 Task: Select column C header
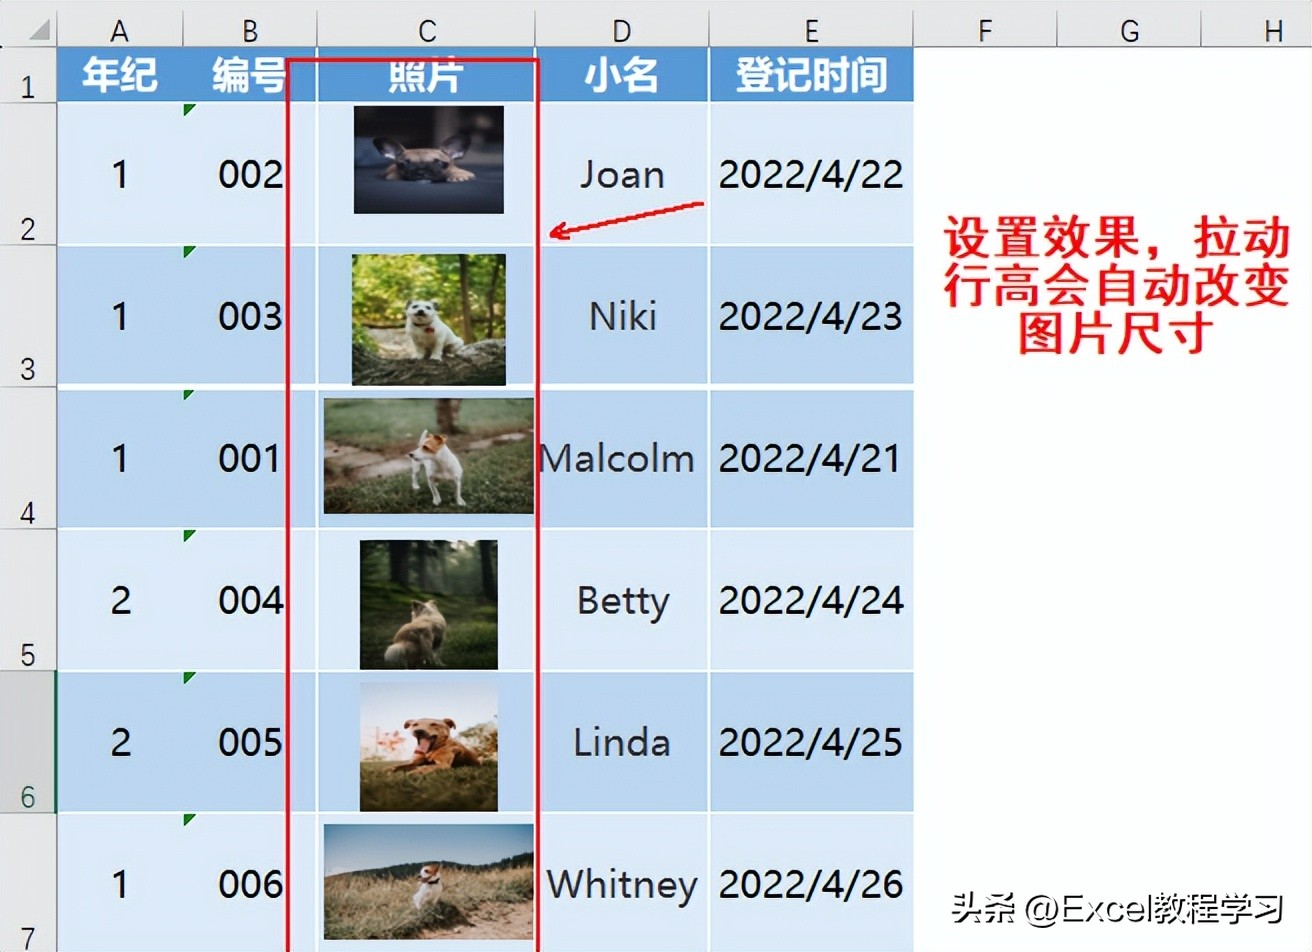tap(426, 30)
